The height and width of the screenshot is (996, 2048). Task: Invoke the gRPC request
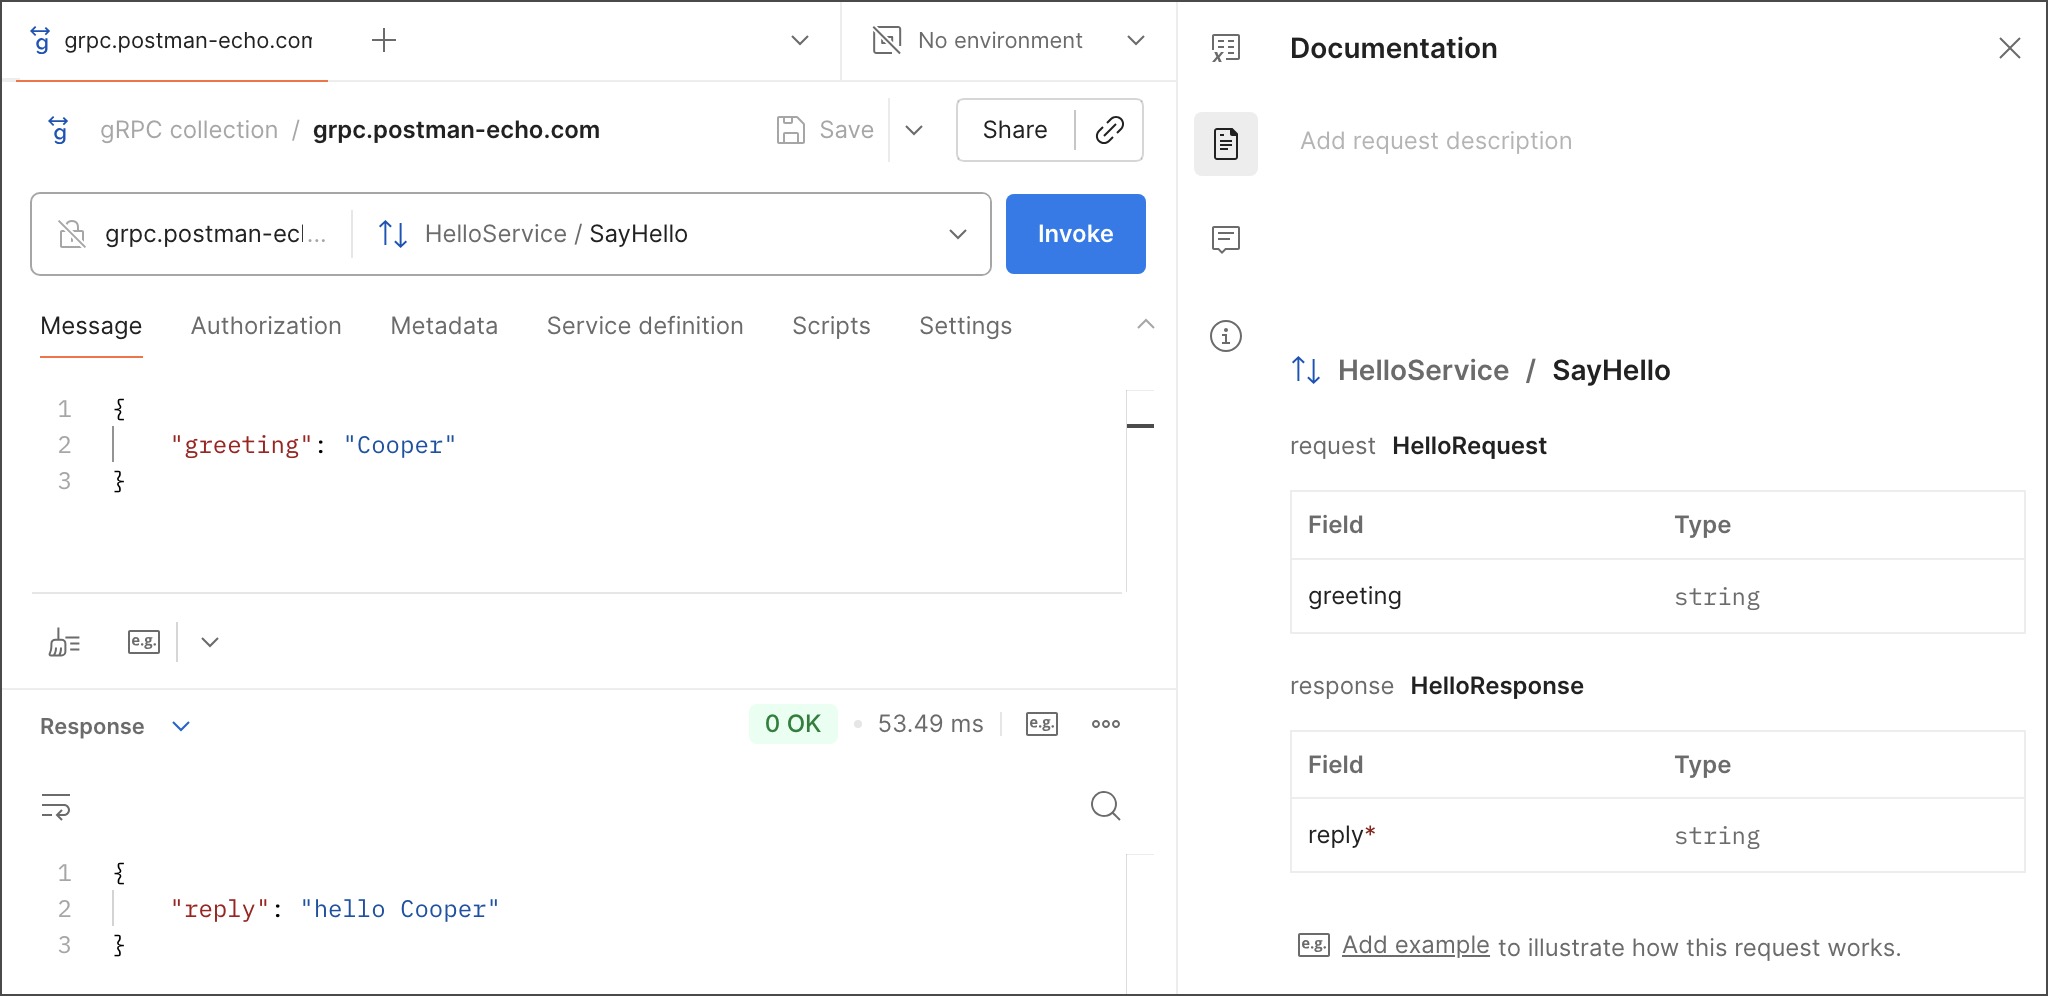pos(1075,234)
